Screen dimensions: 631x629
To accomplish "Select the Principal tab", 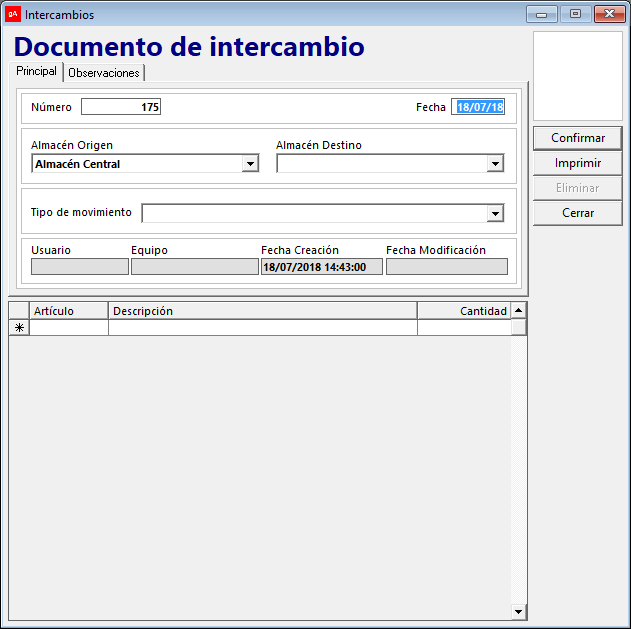I will [36, 72].
